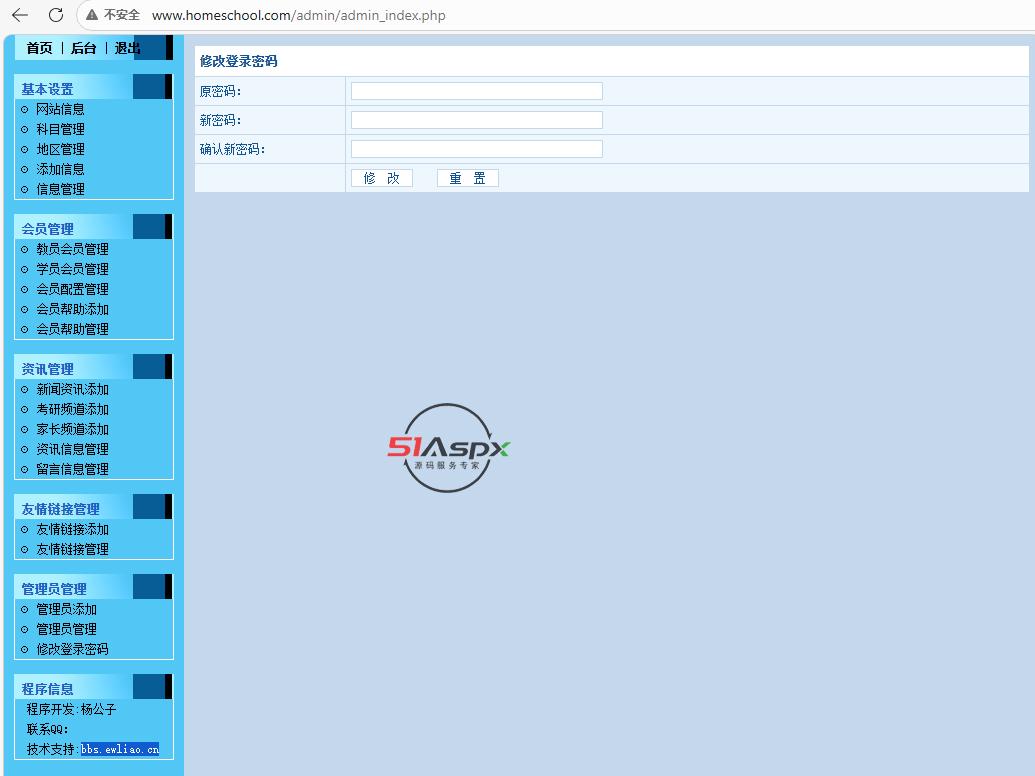This screenshot has height=776, width=1035.
Task: Click the bbs.ewliao.cn support link
Action: [x=120, y=750]
